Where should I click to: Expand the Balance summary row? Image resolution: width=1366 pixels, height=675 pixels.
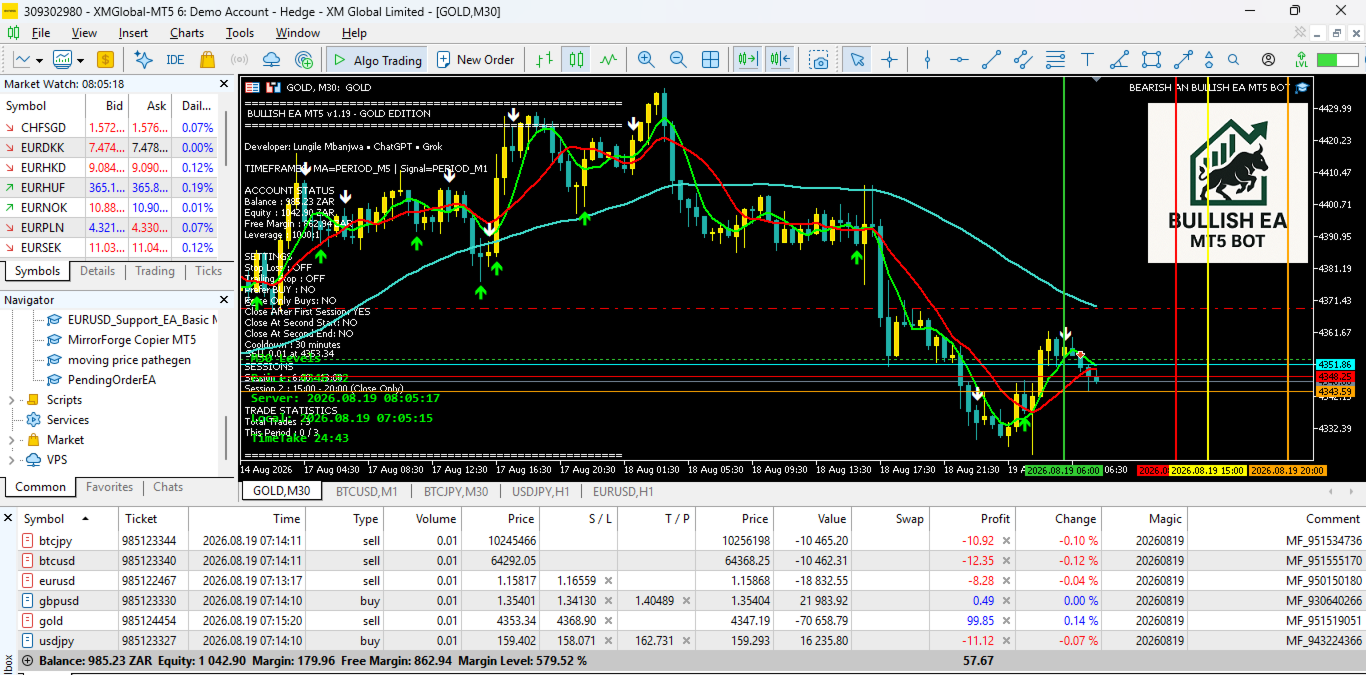tap(26, 660)
